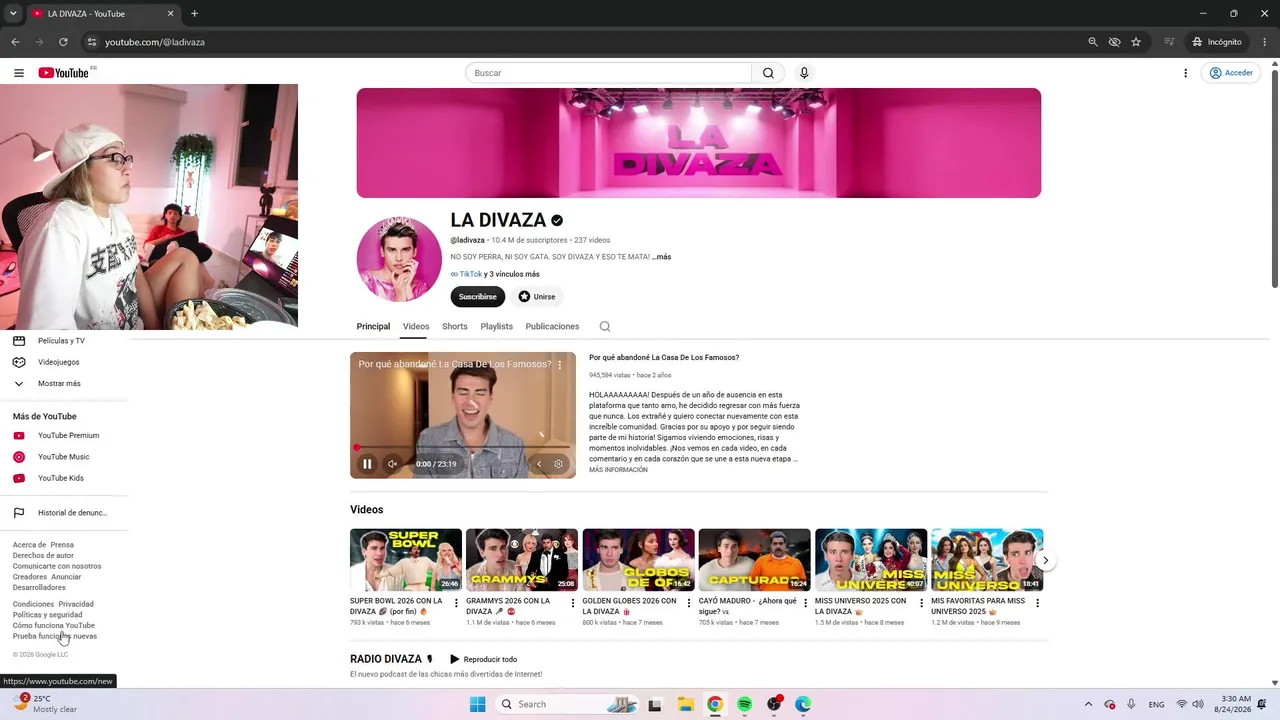This screenshot has height=720, width=1280.
Task: Open options for GRAMMYS 2026 video
Action: click(x=573, y=603)
